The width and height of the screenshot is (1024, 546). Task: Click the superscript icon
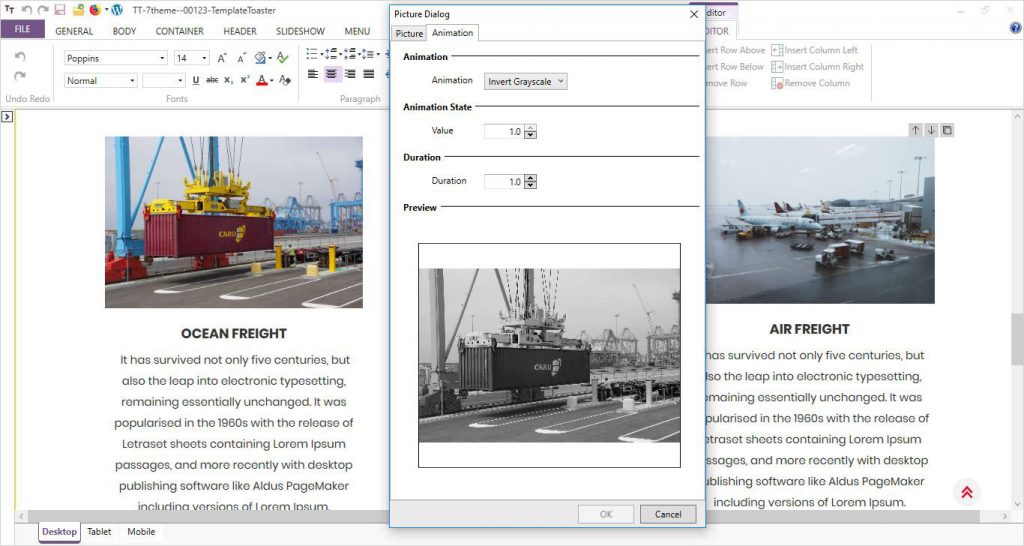(x=244, y=80)
